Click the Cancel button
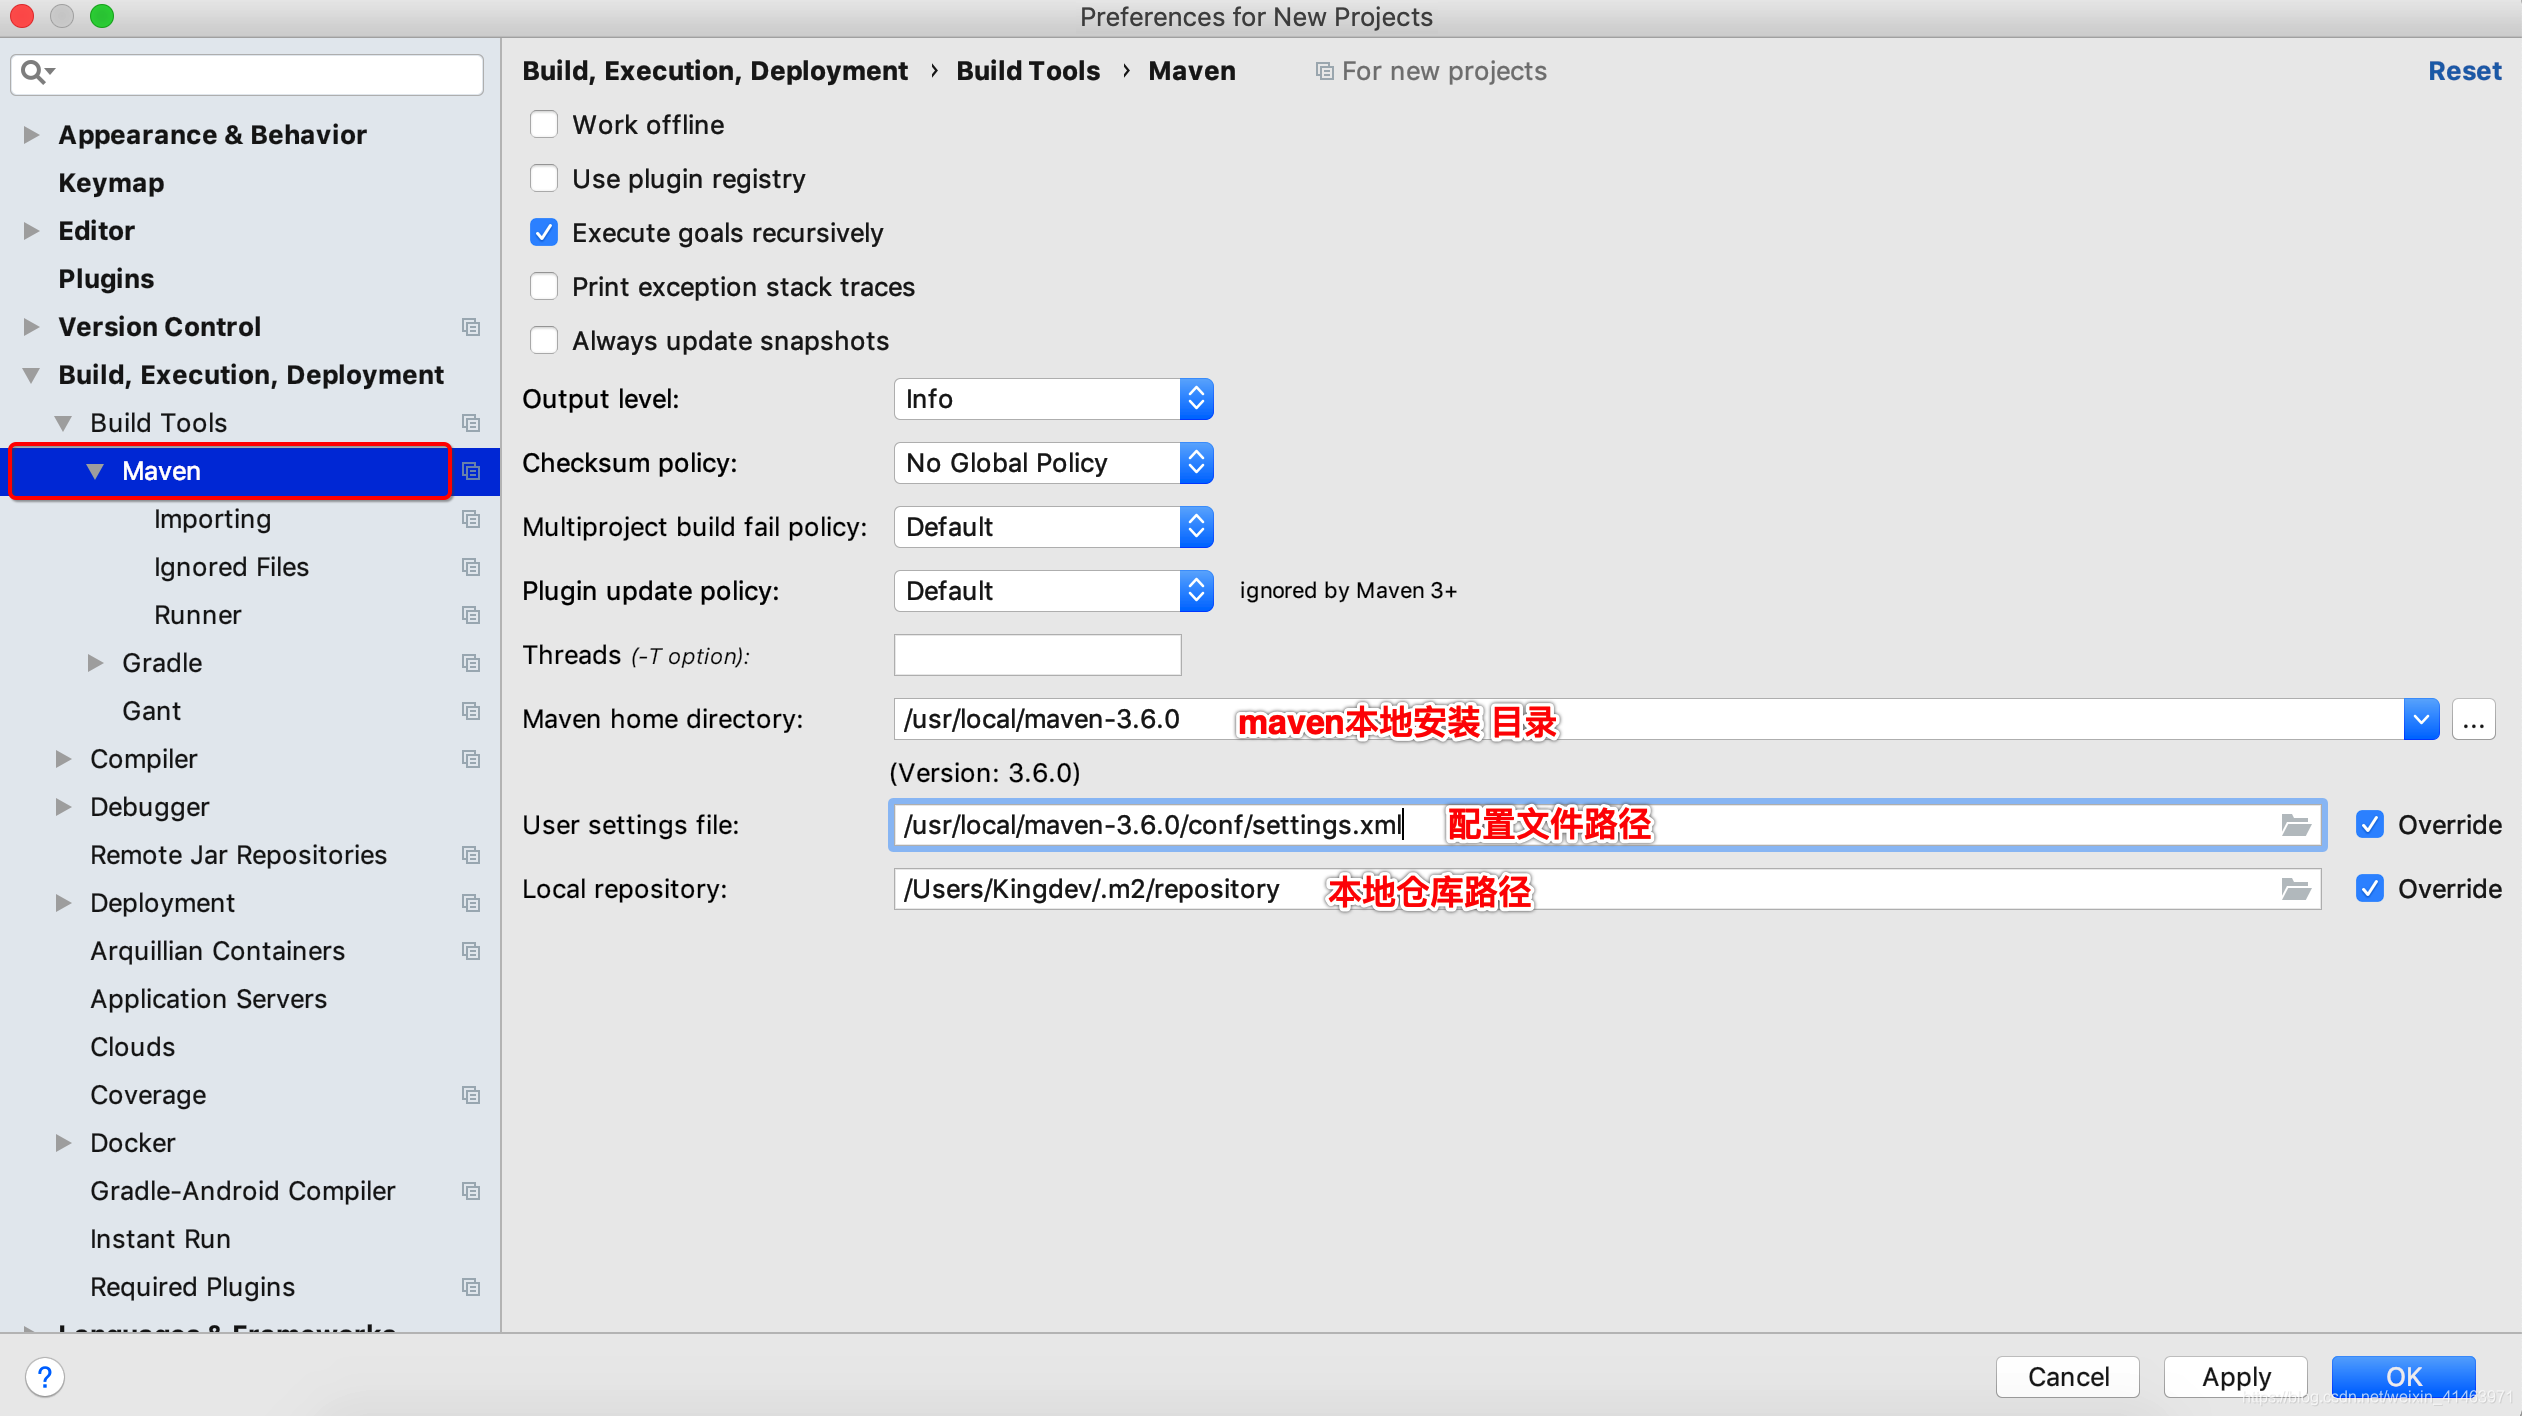Image resolution: width=2522 pixels, height=1416 pixels. (x=2067, y=1377)
